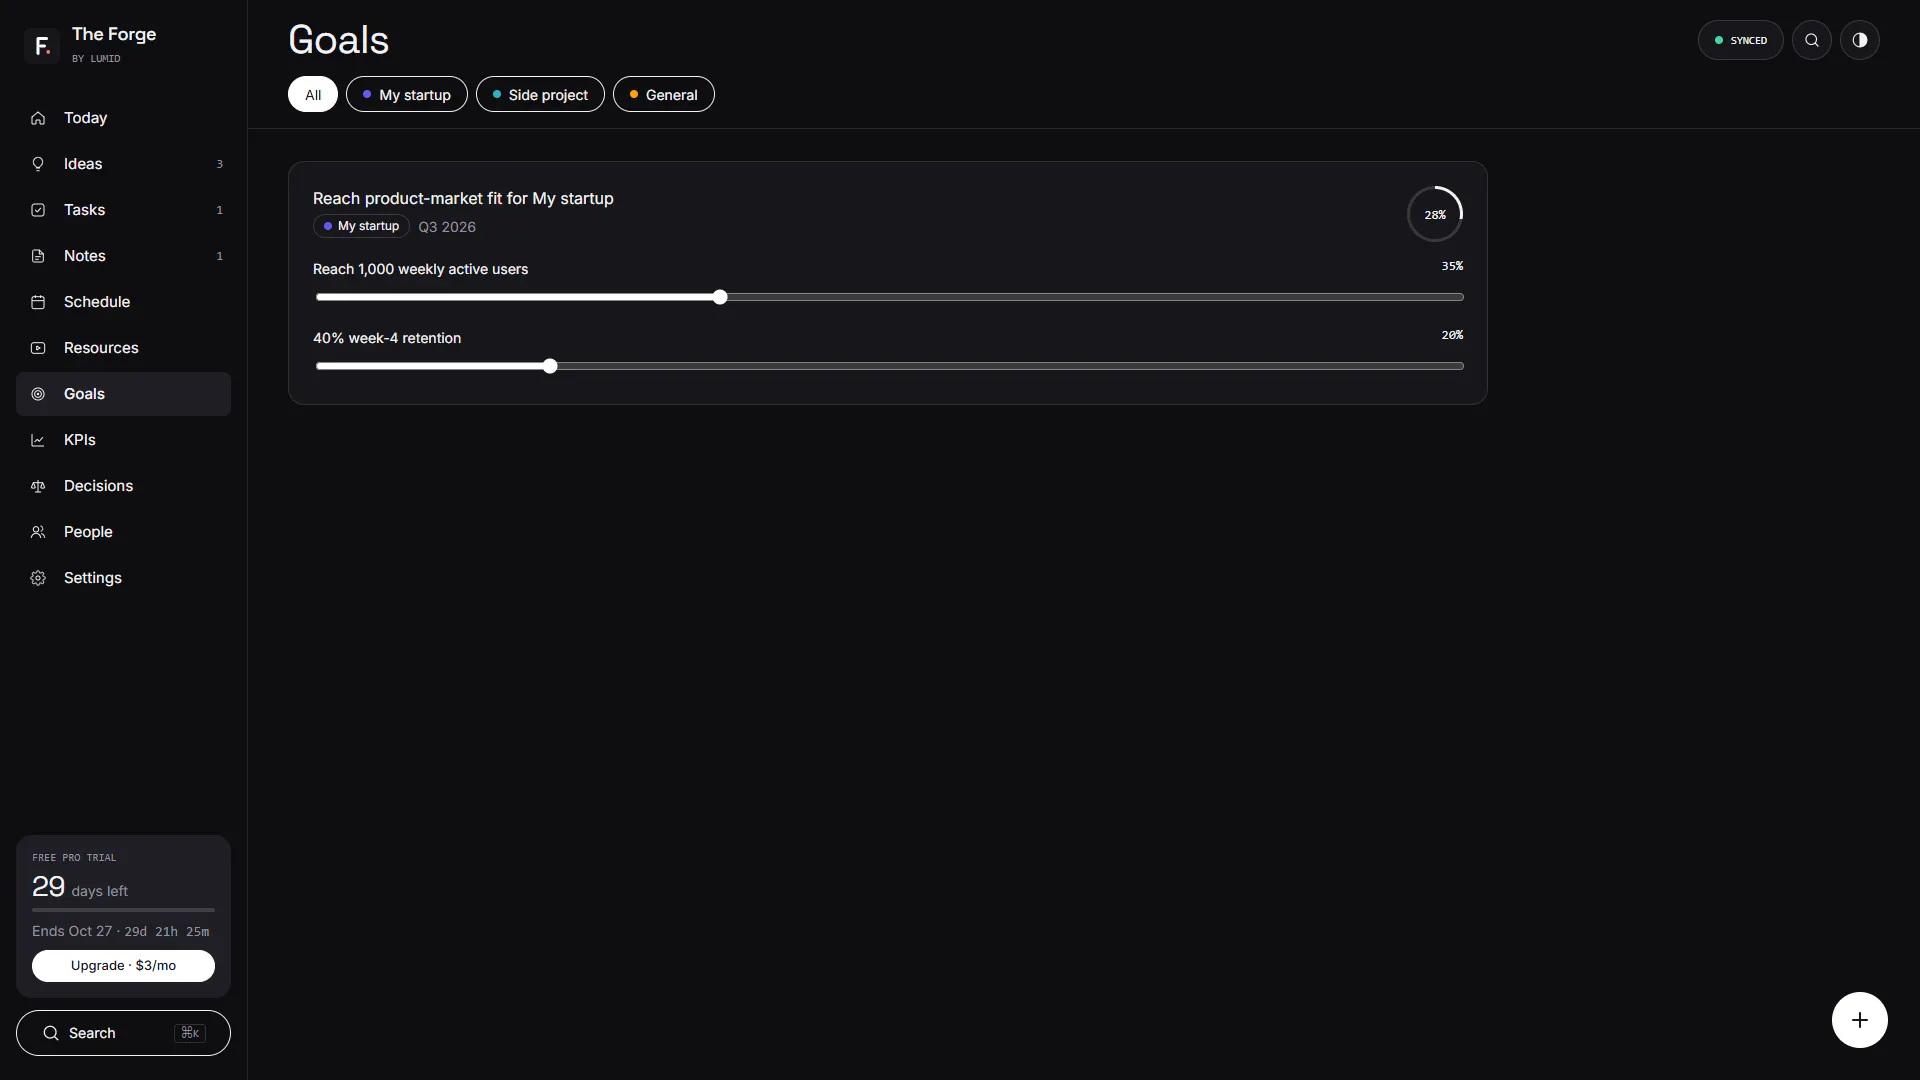Image resolution: width=1920 pixels, height=1080 pixels.
Task: Click the 28% circular progress ring
Action: pos(1434,214)
